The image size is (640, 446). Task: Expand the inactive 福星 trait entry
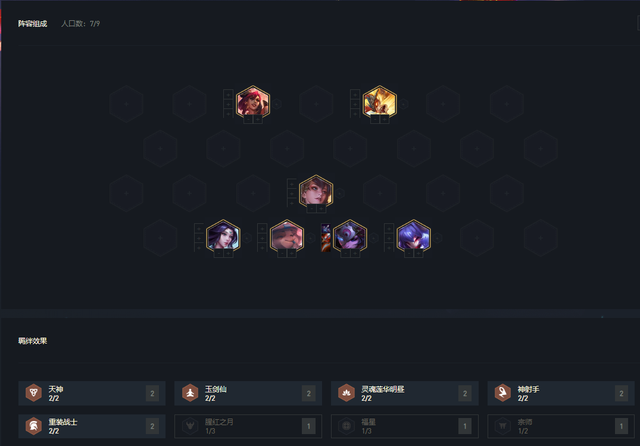coord(404,426)
